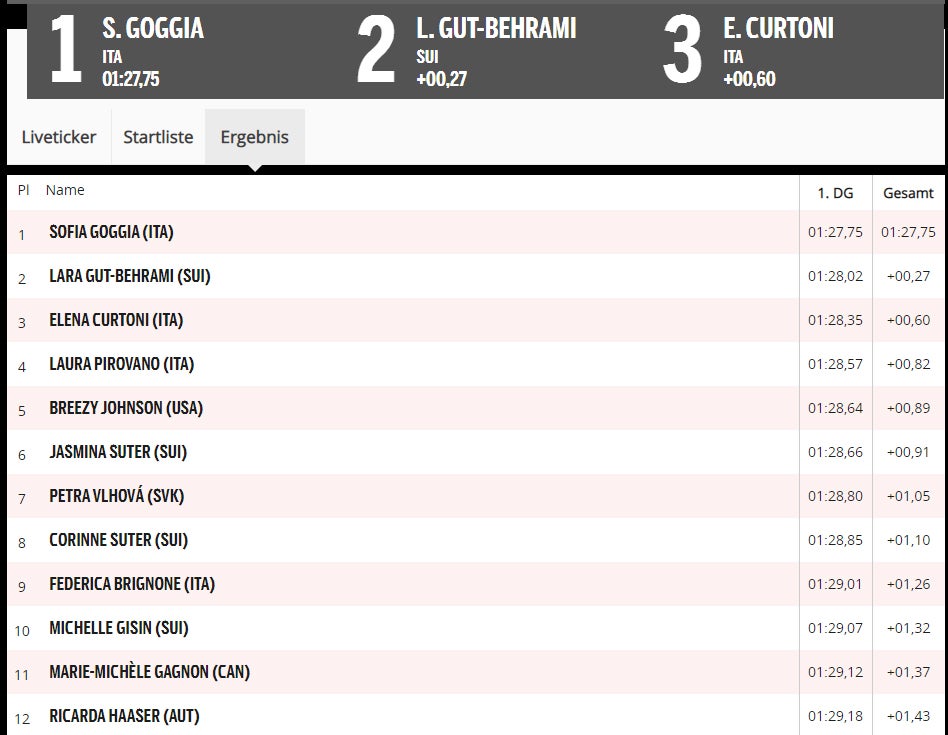Screen dimensions: 948x735
Task: Select the Ergebnis tab
Action: [254, 137]
